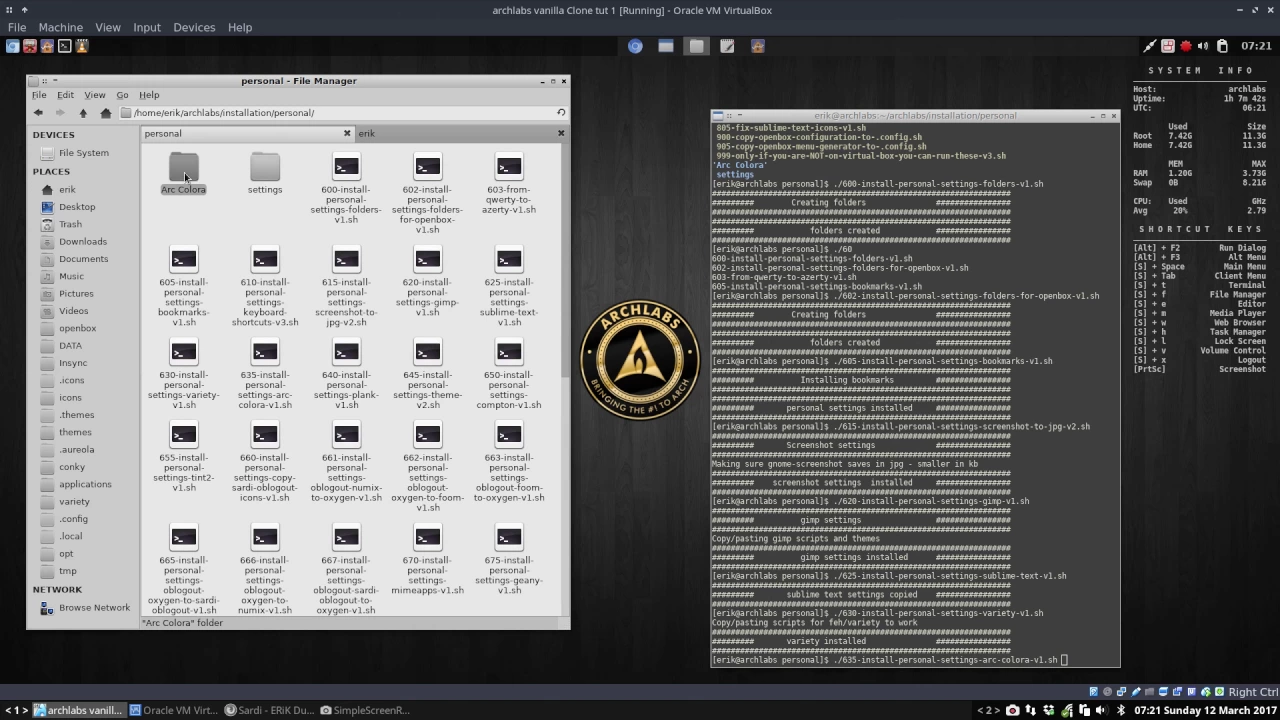Go back with the File Manager back arrow
The width and height of the screenshot is (1280, 720).
click(x=38, y=113)
